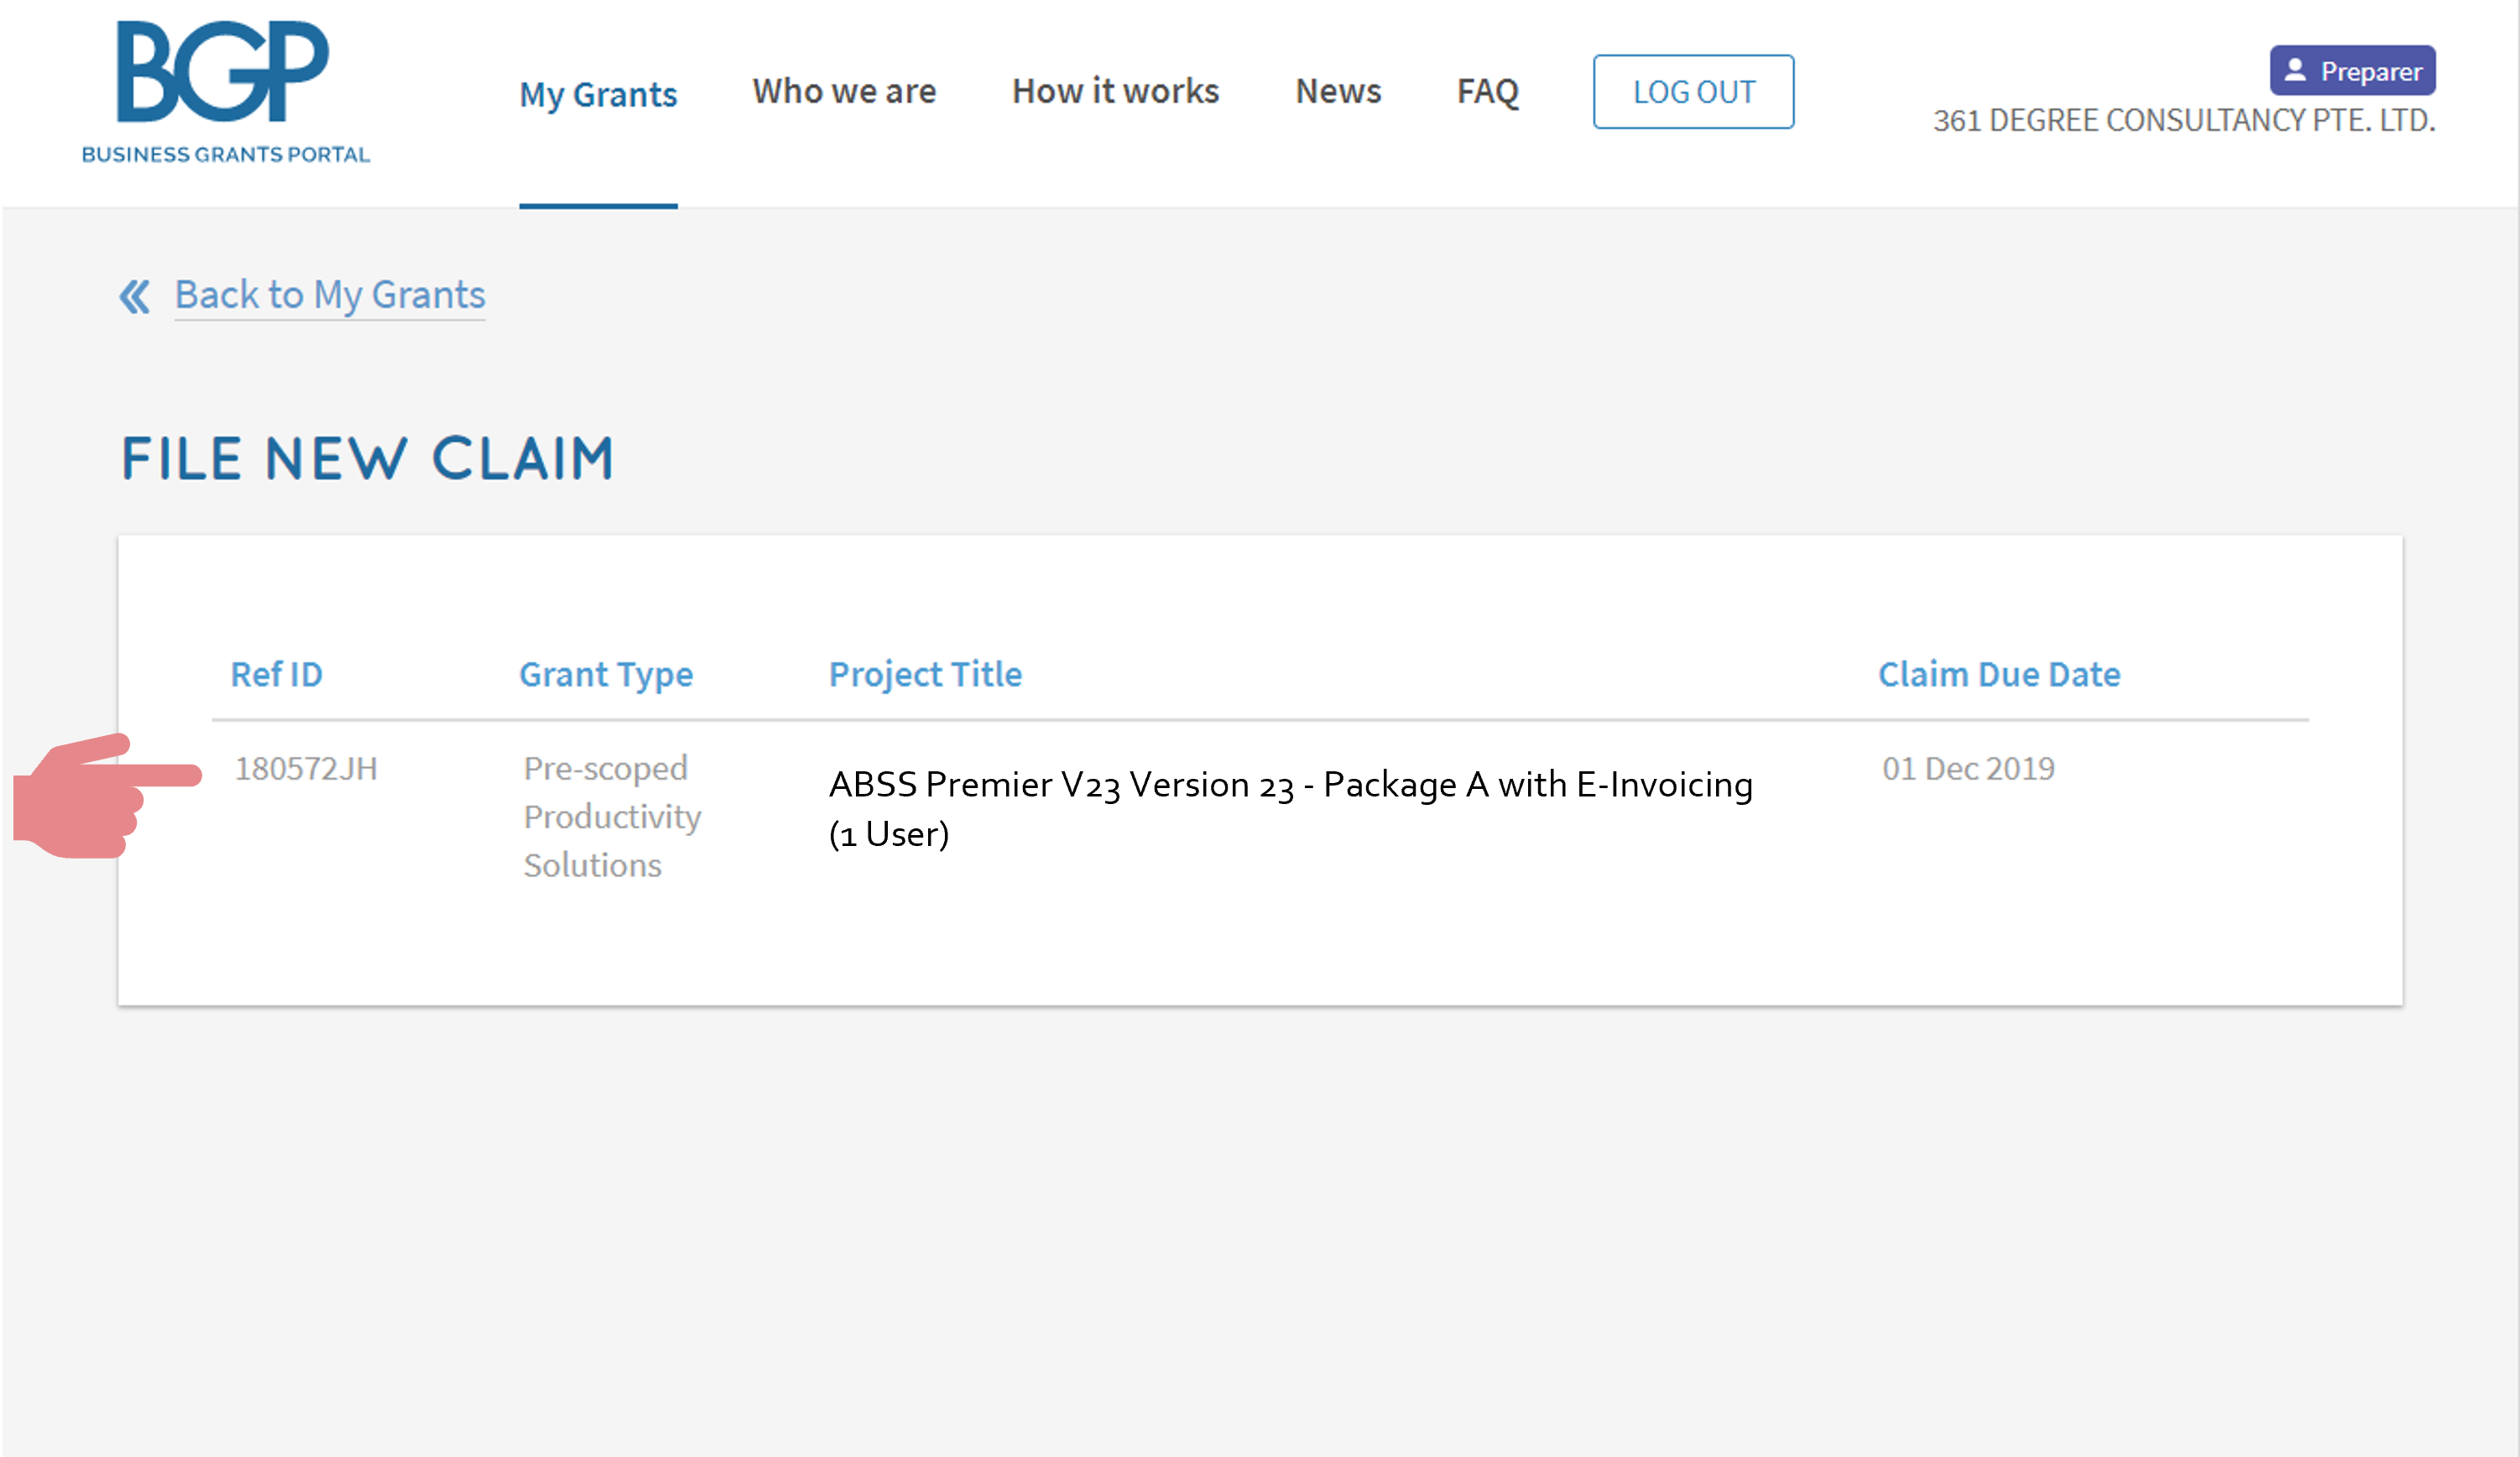Viewport: 2520px width, 1457px height.
Task: Click the Project Title column header
Action: (x=925, y=675)
